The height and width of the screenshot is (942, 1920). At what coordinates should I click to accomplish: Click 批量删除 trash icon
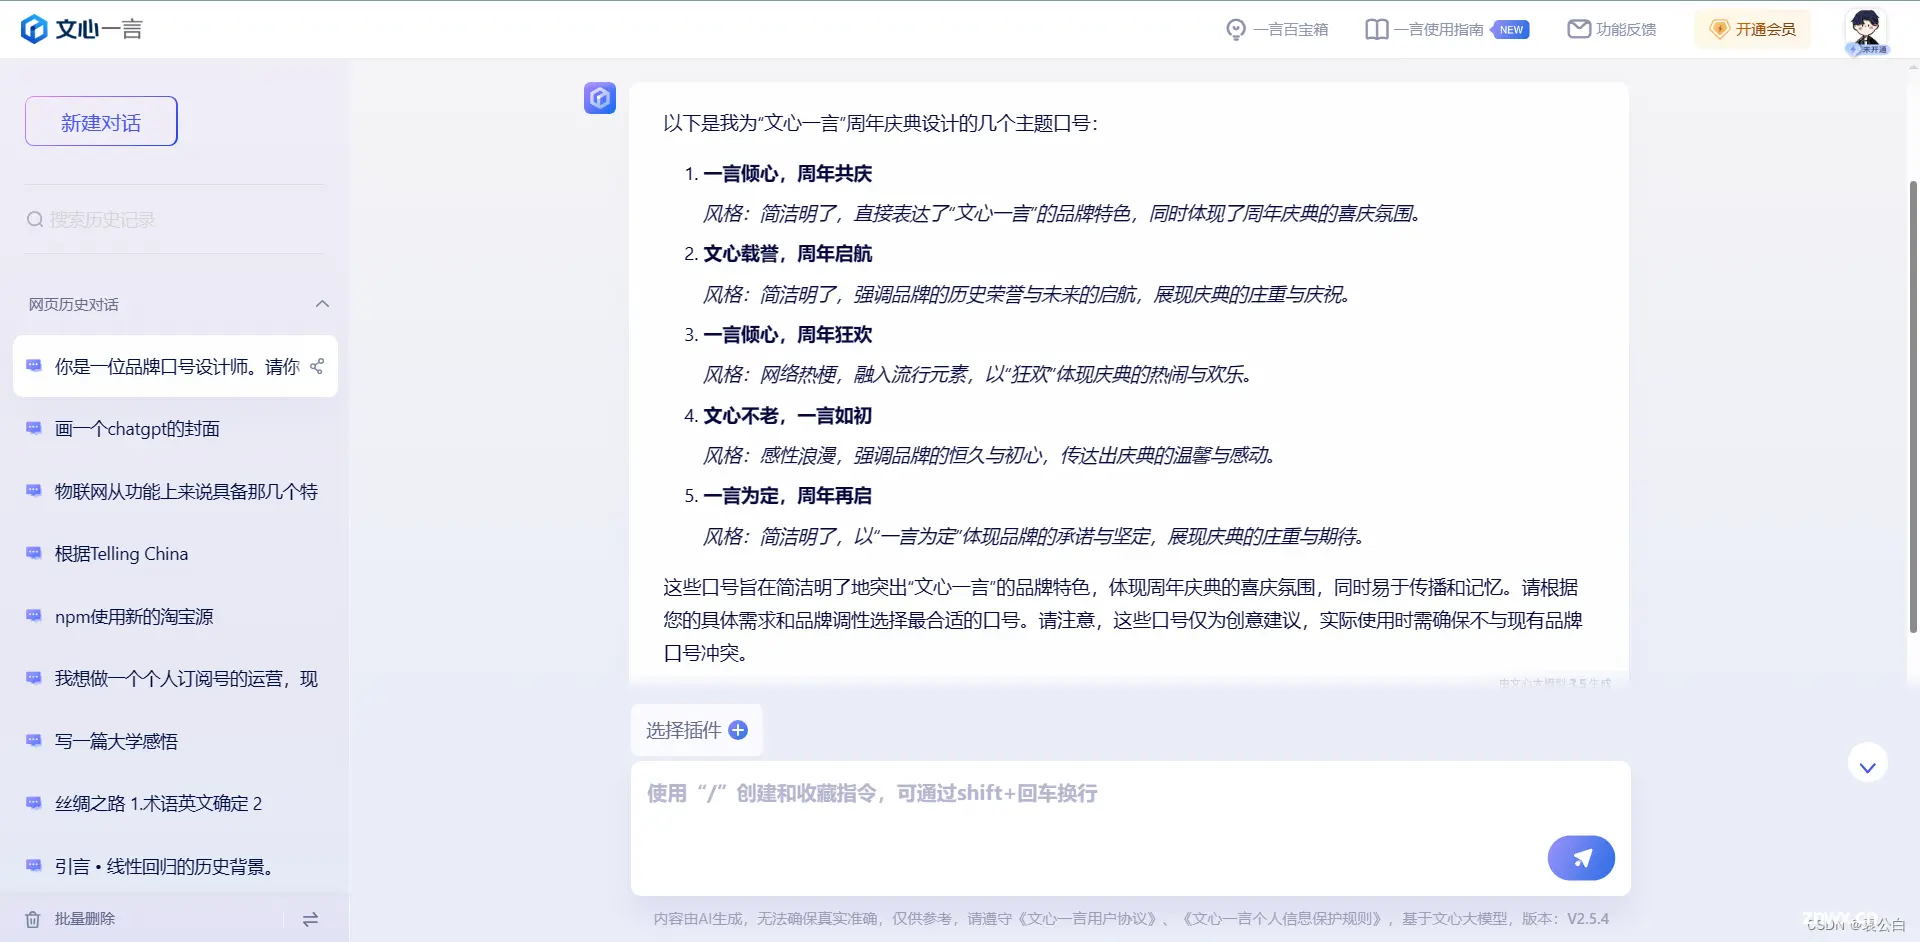pyautogui.click(x=33, y=919)
